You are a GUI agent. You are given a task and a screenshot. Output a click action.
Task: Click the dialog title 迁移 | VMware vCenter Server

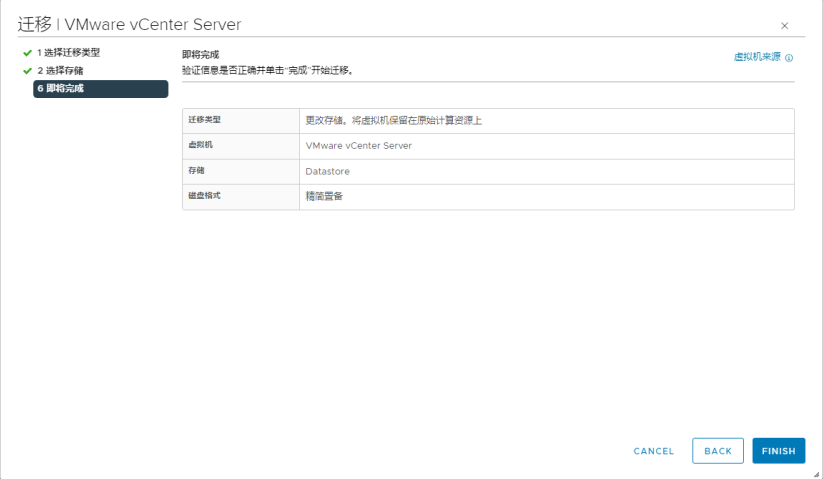[x=129, y=24]
